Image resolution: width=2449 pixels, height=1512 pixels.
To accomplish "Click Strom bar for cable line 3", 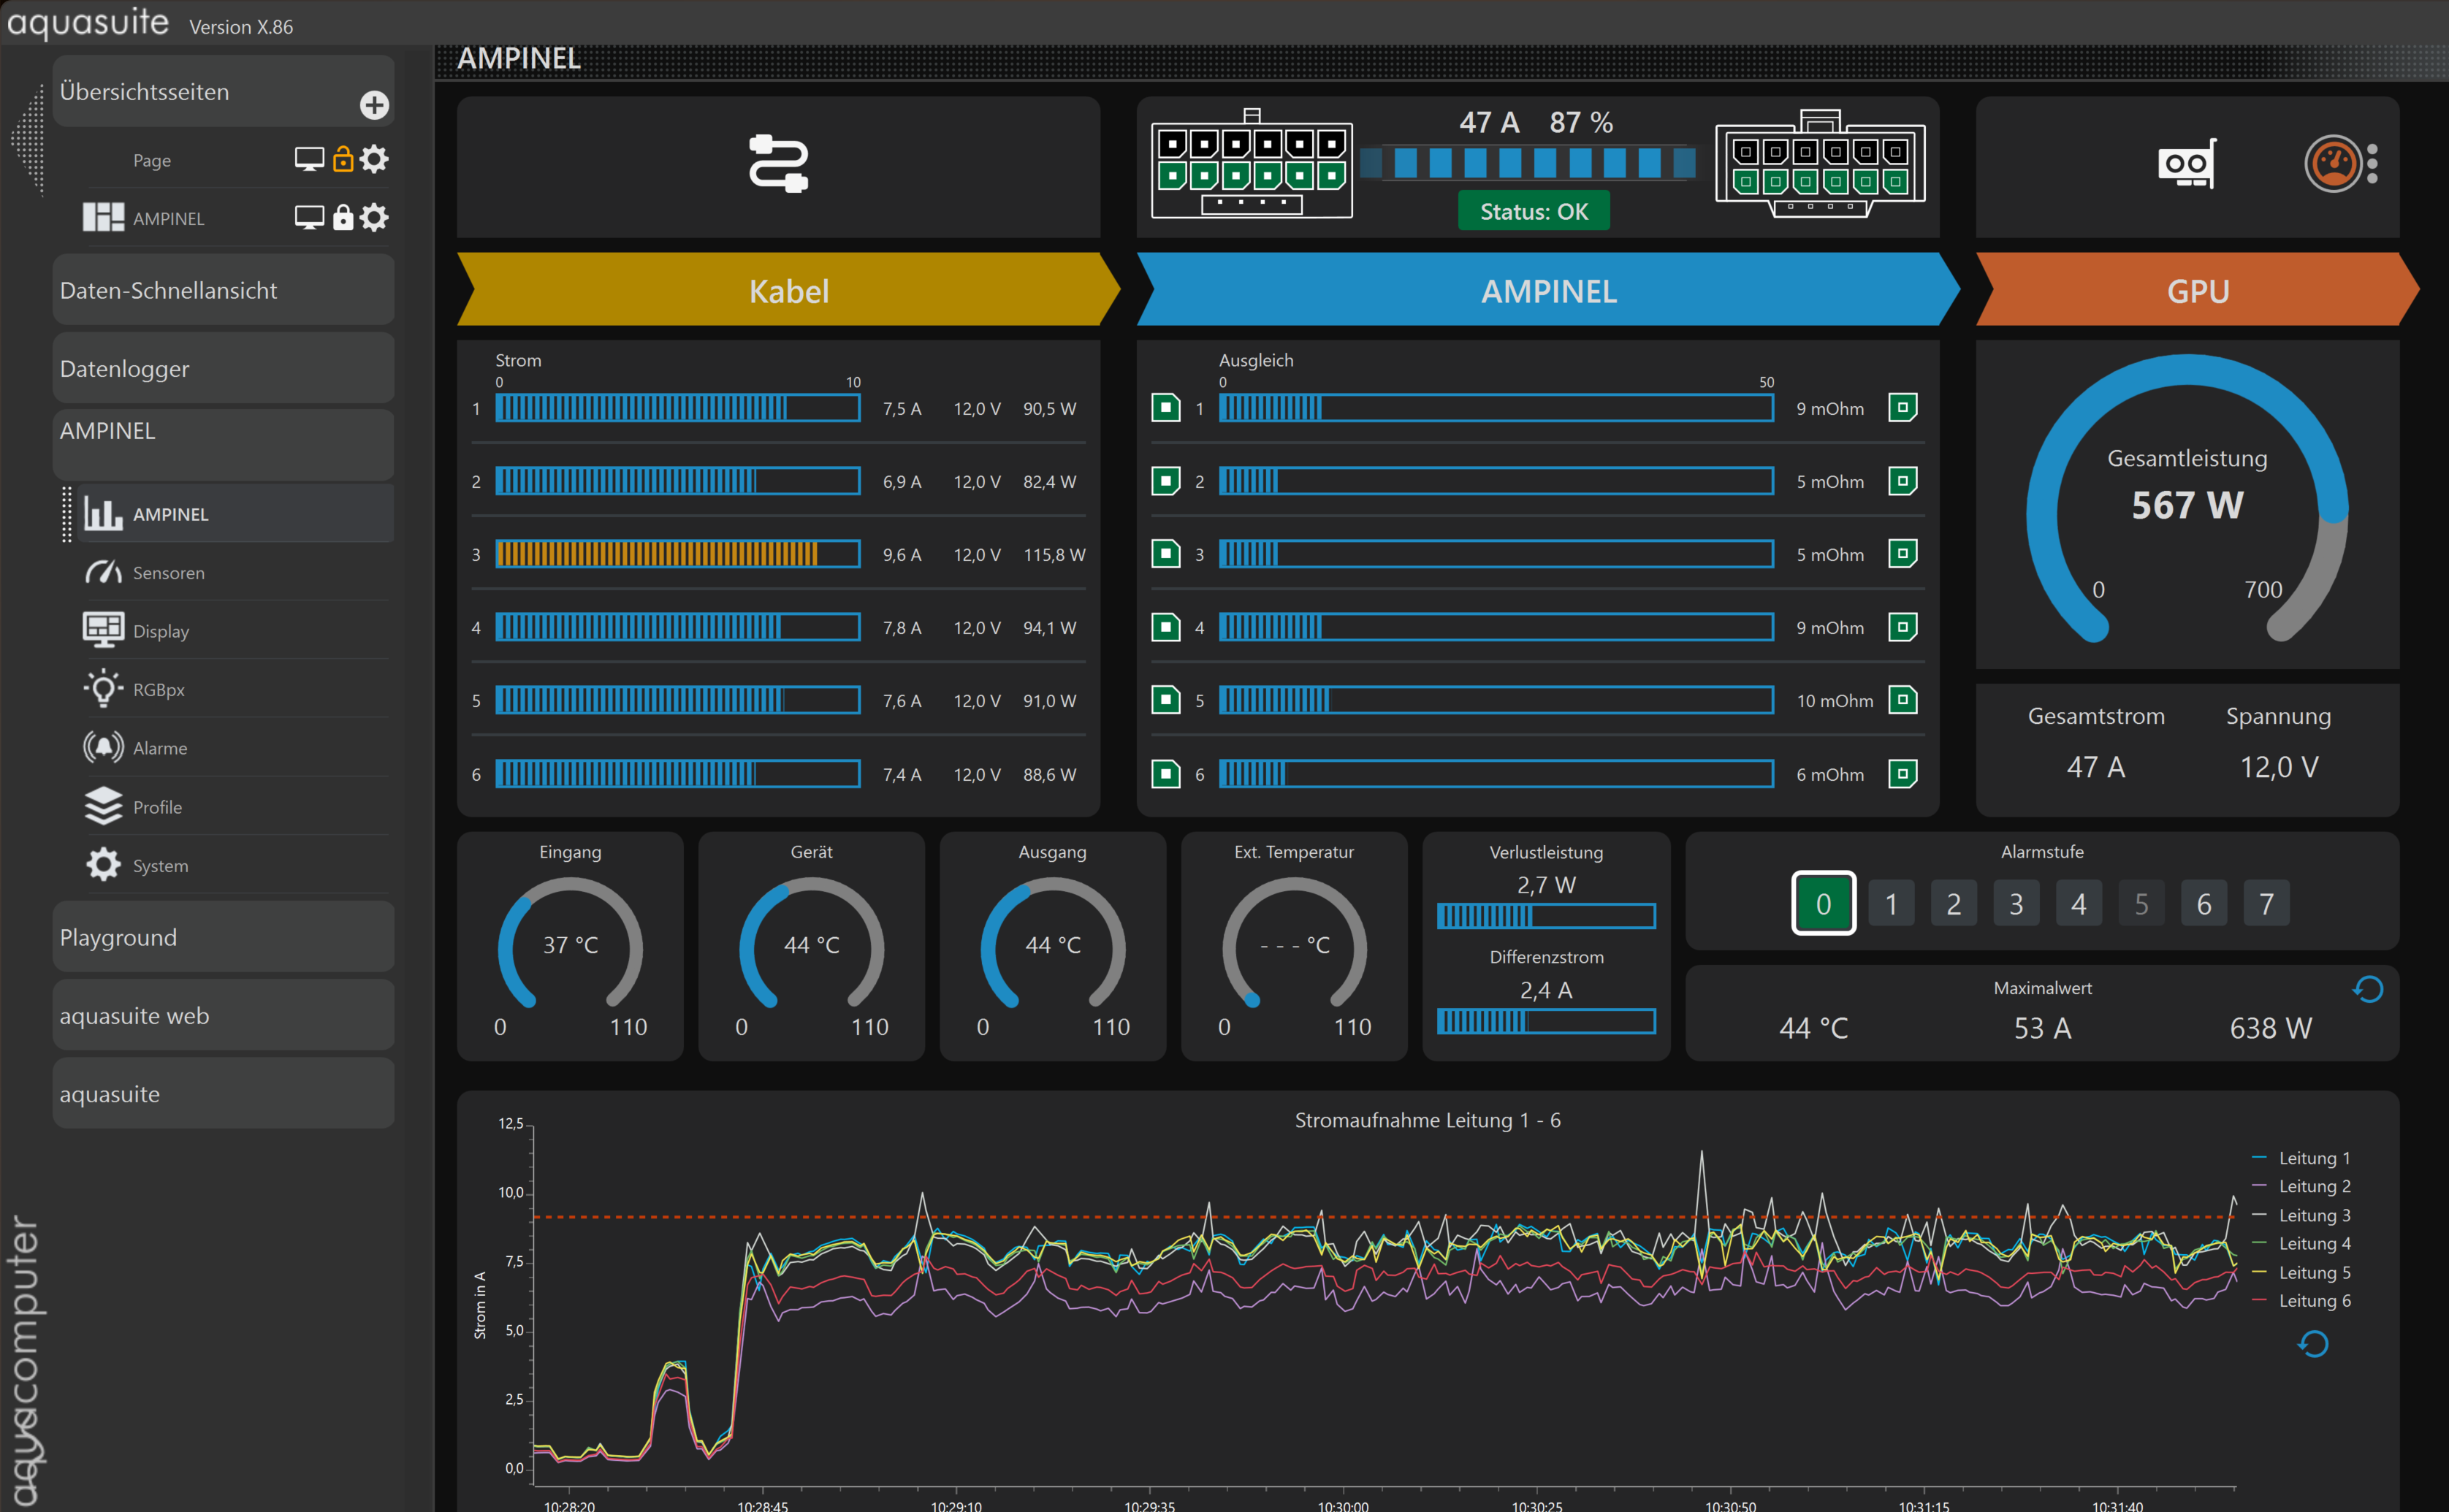I will (677, 554).
